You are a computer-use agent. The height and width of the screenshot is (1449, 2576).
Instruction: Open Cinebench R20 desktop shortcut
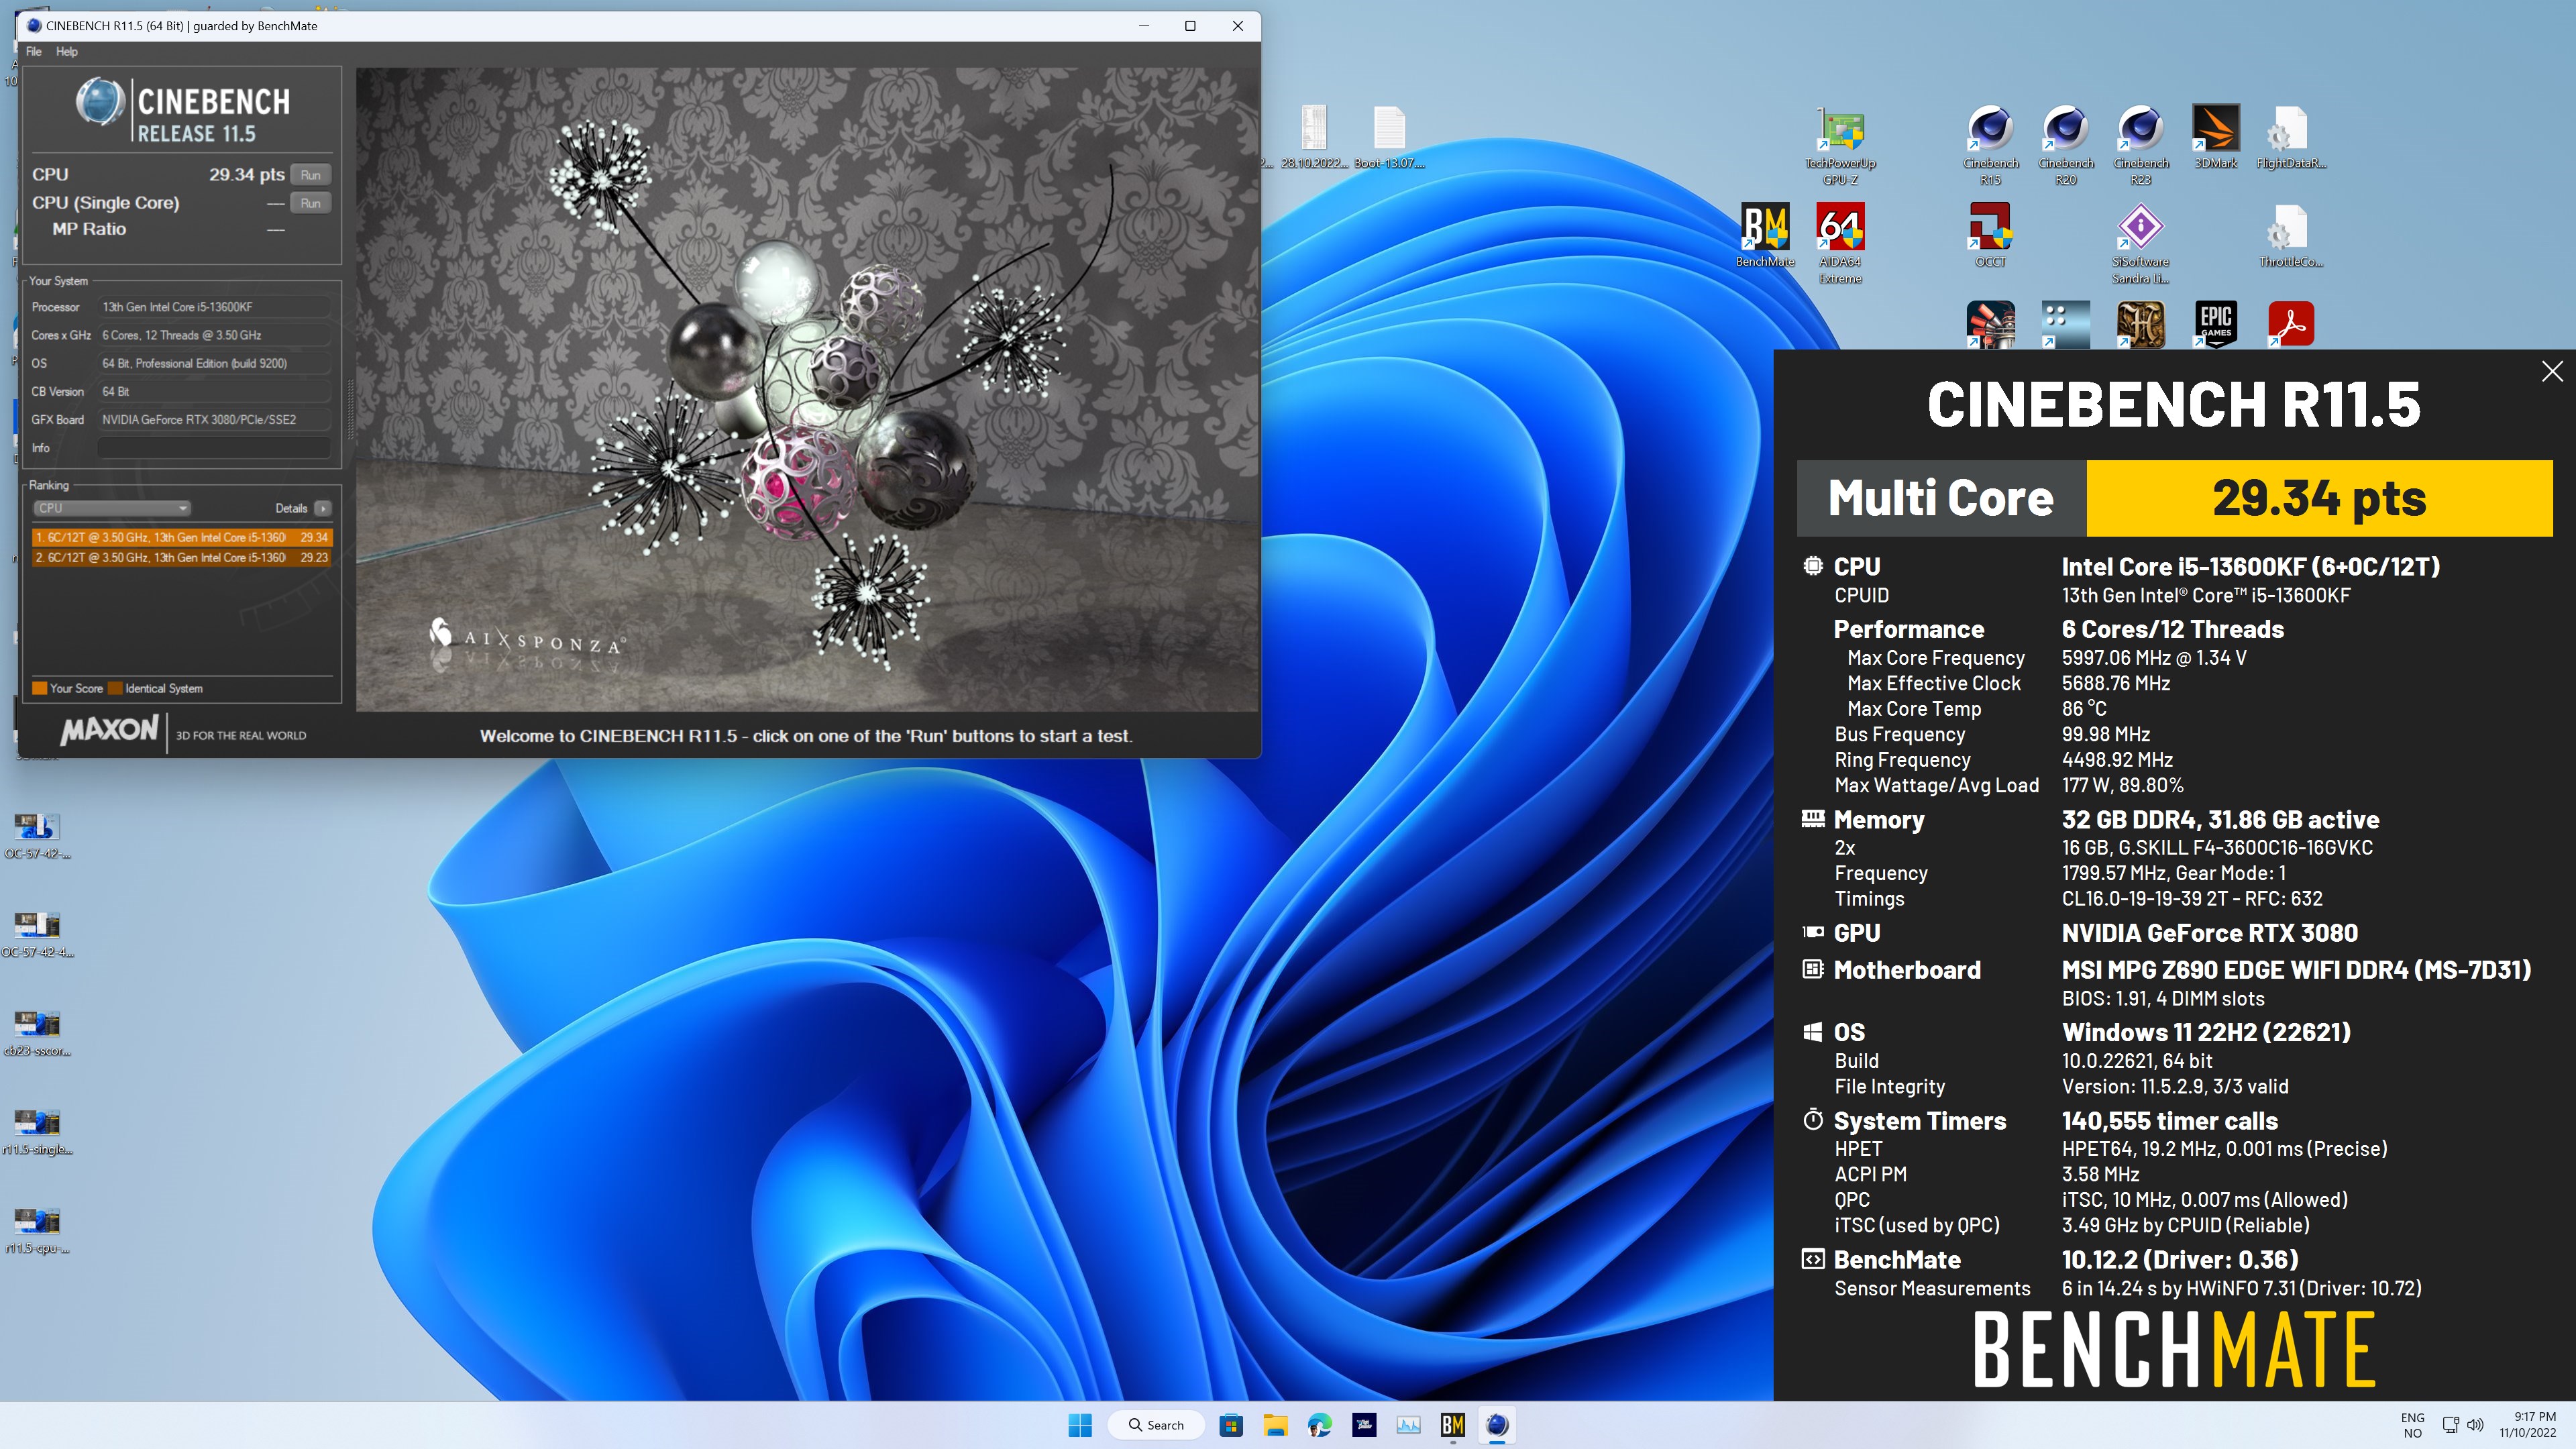(2065, 145)
